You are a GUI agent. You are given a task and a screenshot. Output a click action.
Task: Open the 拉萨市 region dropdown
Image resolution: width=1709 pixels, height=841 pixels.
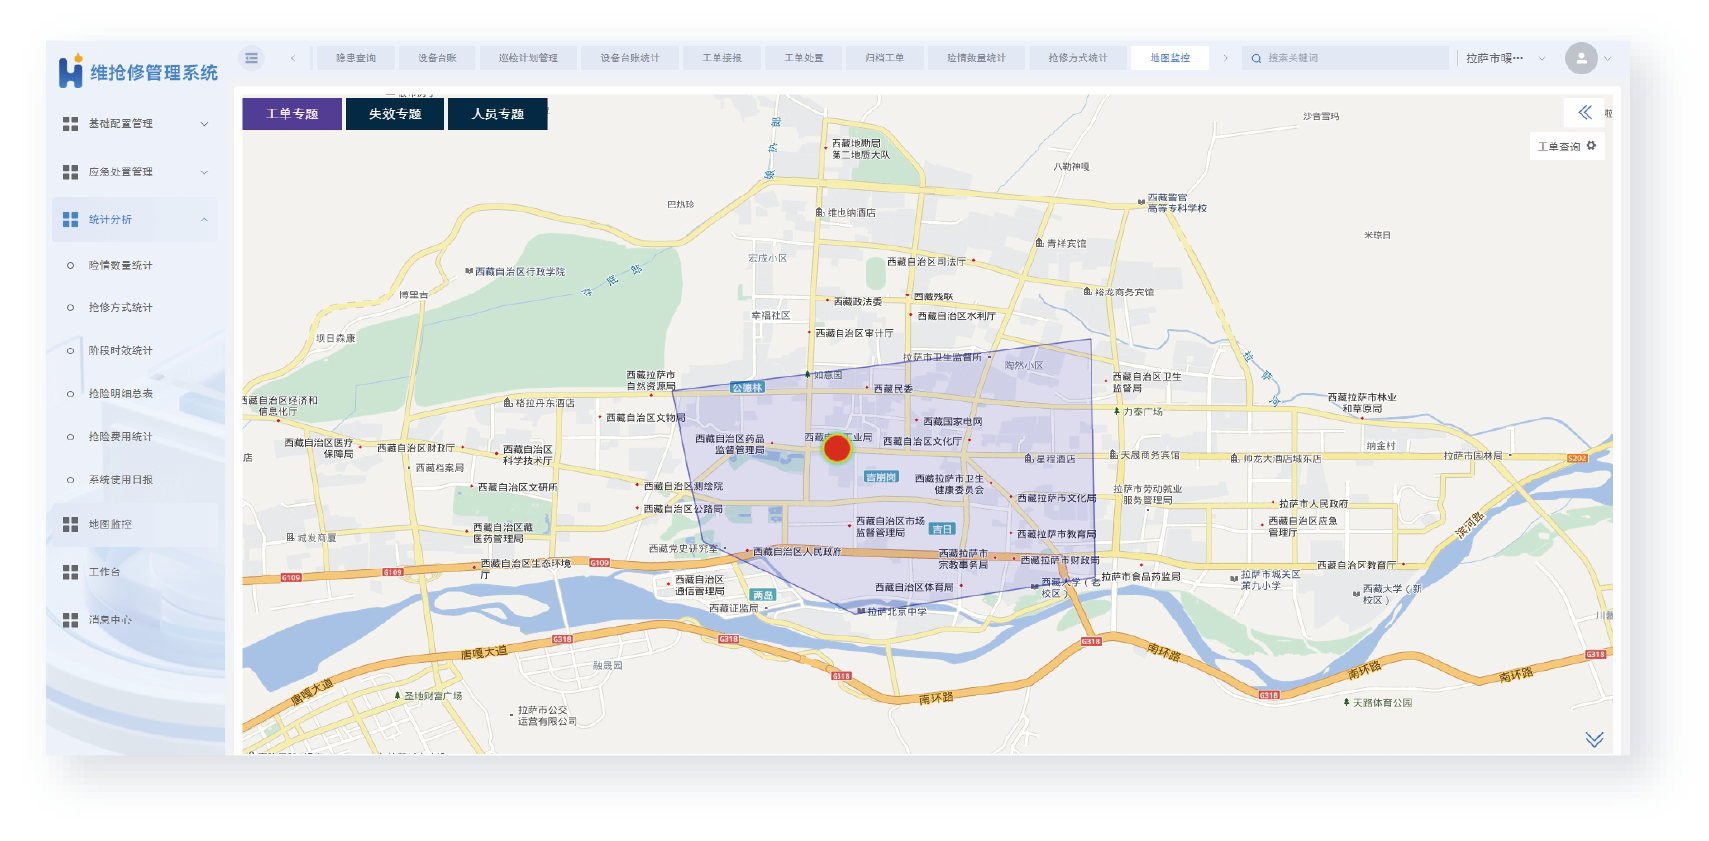[x=1504, y=58]
